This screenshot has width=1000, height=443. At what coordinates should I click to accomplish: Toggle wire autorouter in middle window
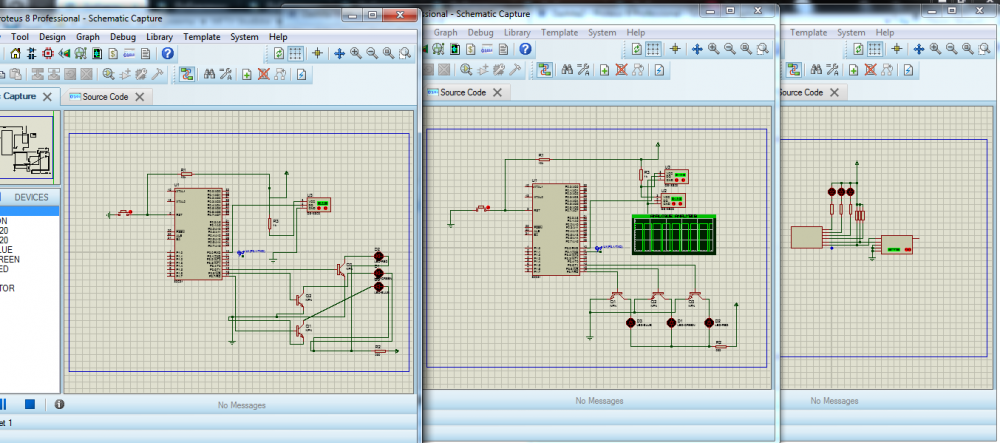(x=544, y=70)
